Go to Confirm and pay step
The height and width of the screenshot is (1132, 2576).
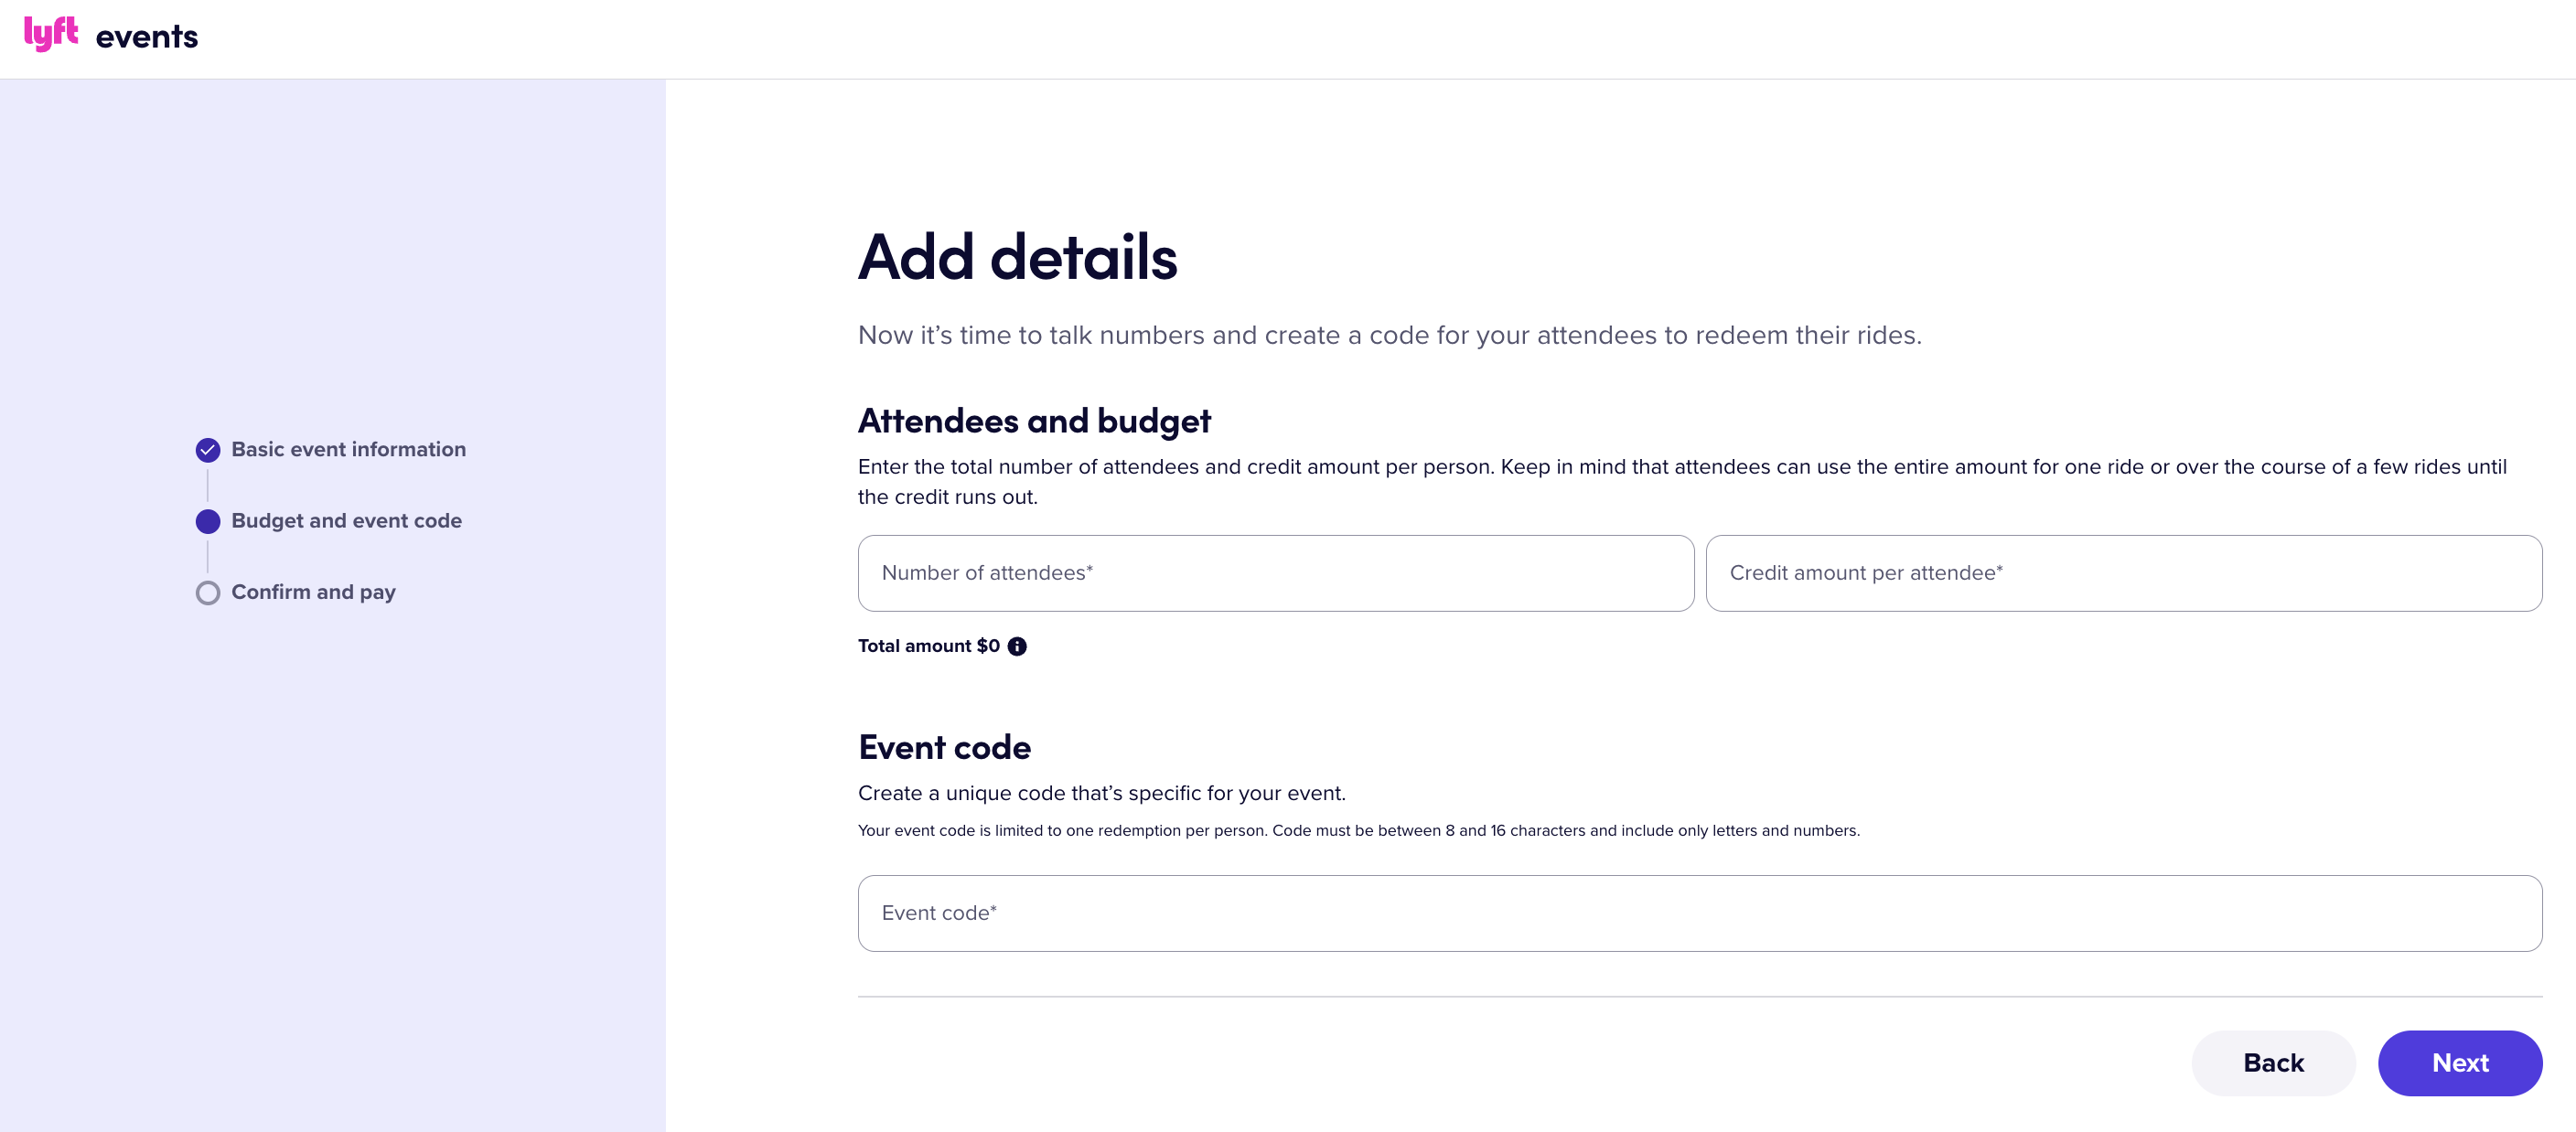(313, 592)
